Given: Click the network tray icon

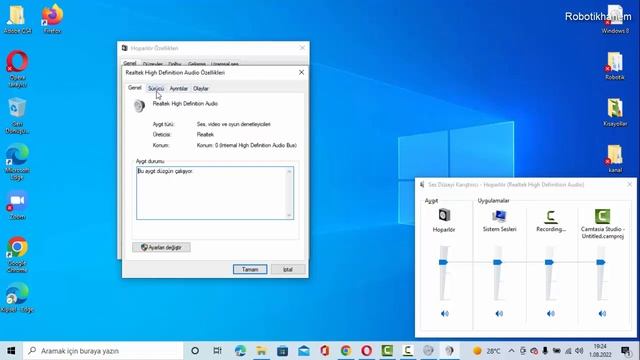Looking at the screenshot, I should click(x=568, y=351).
